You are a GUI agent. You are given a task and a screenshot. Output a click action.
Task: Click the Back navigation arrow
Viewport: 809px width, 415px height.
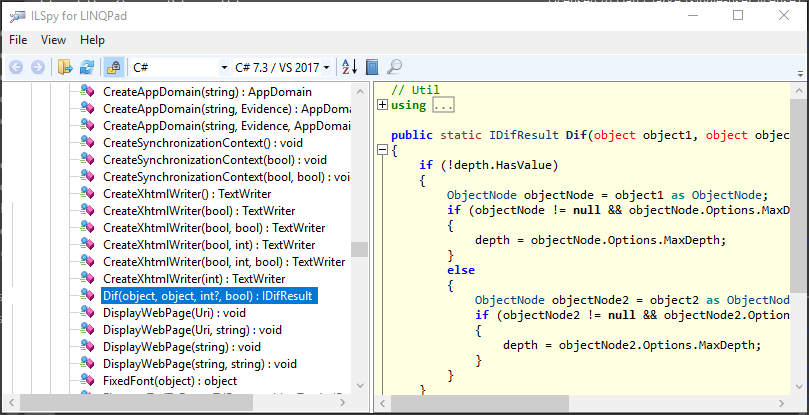tap(16, 67)
